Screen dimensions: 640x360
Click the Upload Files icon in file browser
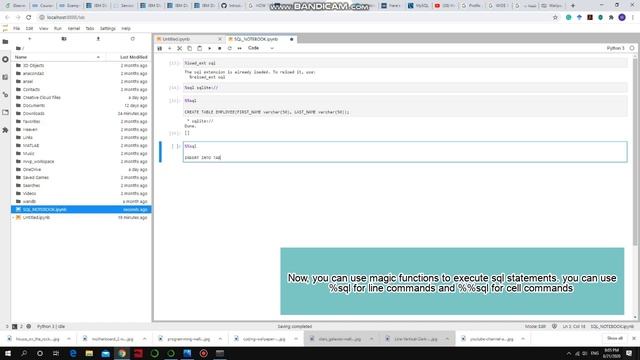point(98,39)
